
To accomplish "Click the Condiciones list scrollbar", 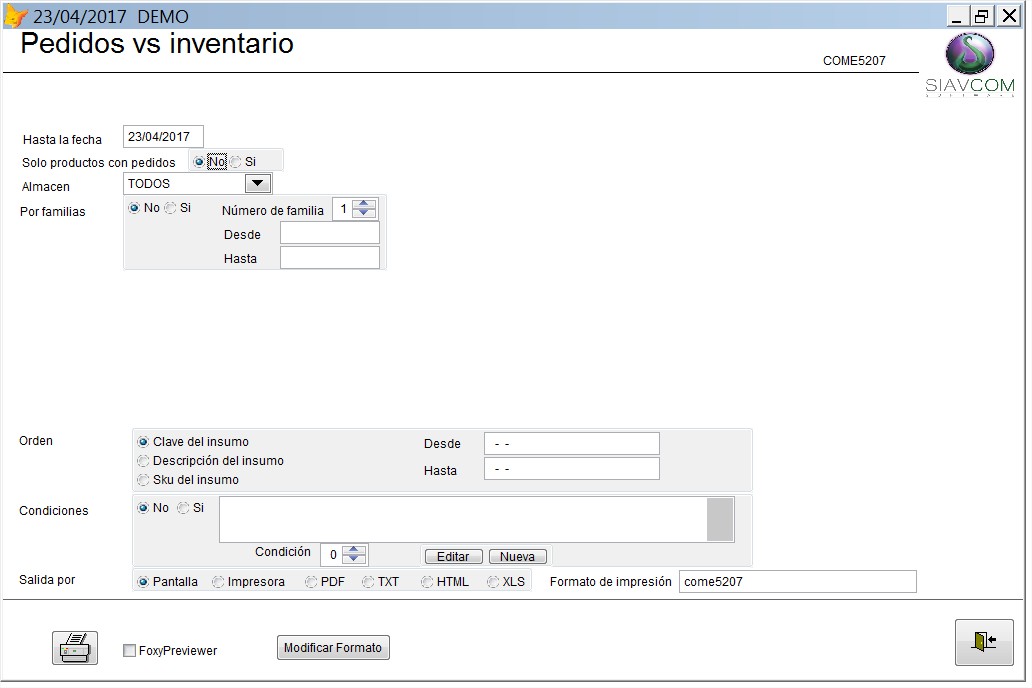I will tap(720, 519).
